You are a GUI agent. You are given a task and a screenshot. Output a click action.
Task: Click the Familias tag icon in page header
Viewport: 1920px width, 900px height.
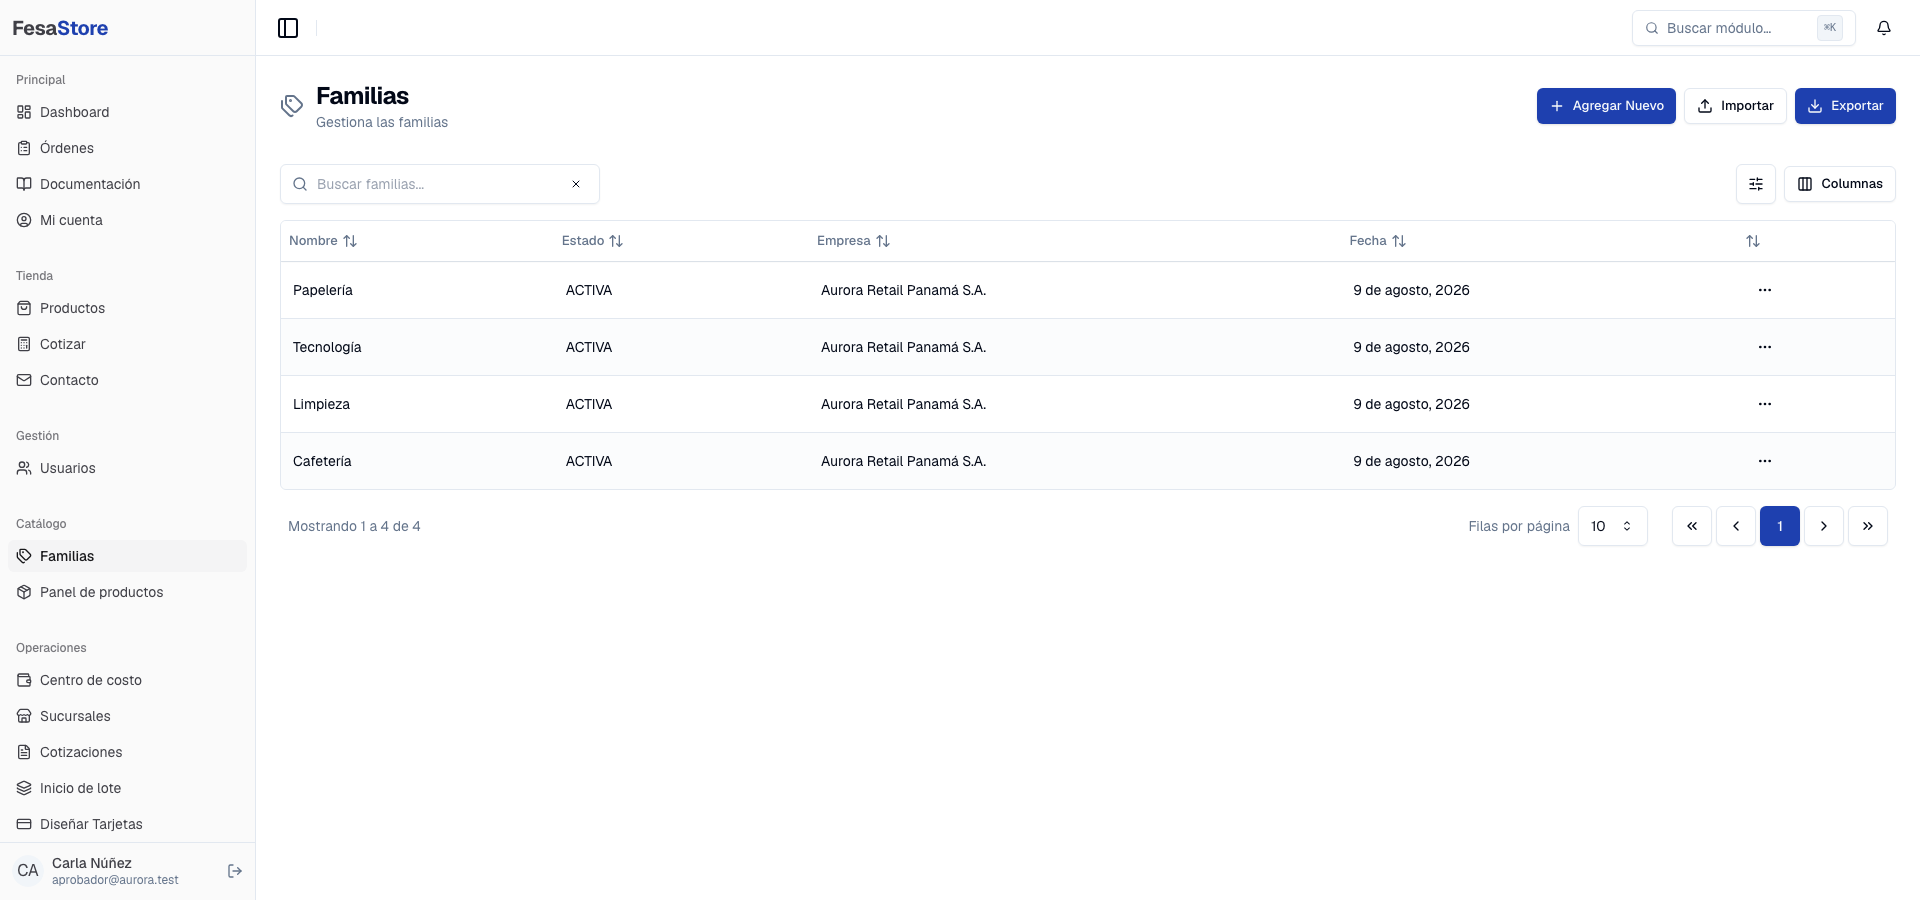click(292, 106)
